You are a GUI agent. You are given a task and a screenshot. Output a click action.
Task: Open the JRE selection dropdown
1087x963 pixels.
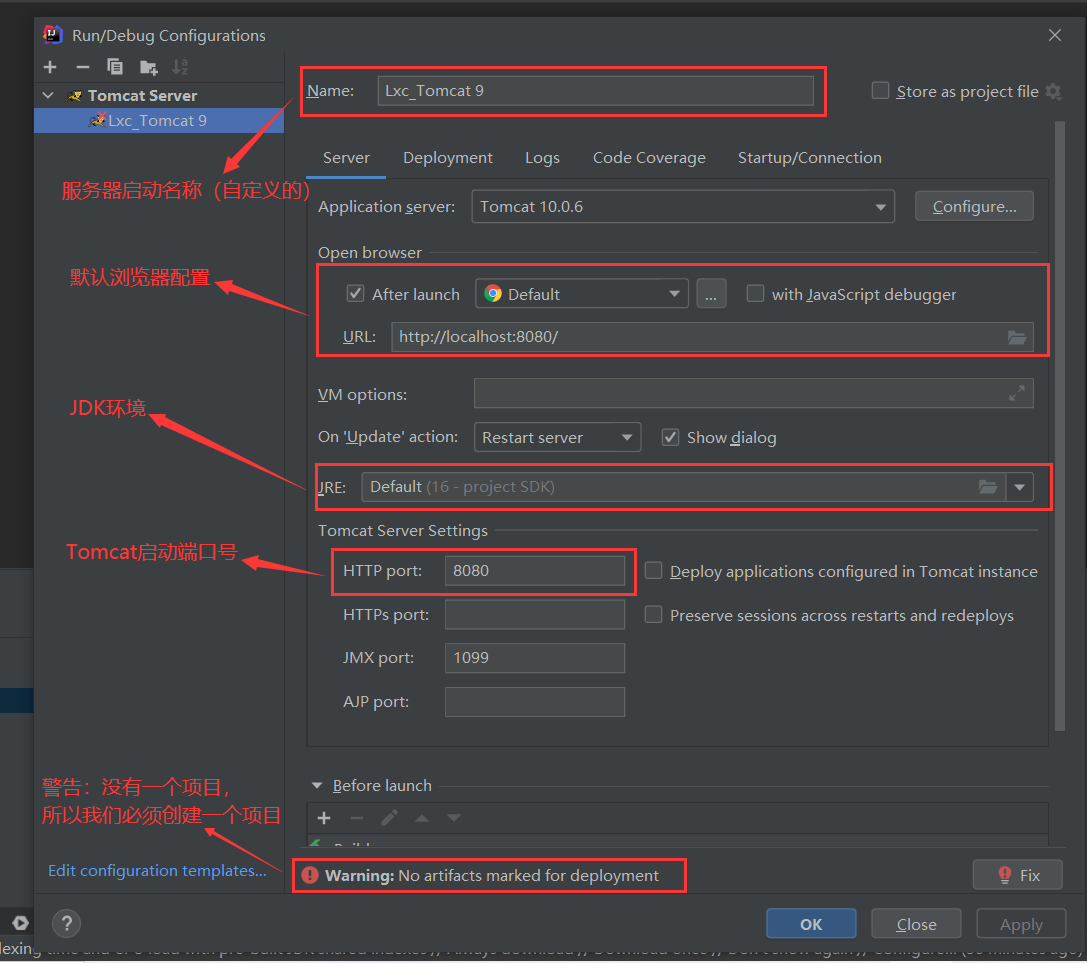[x=1019, y=487]
